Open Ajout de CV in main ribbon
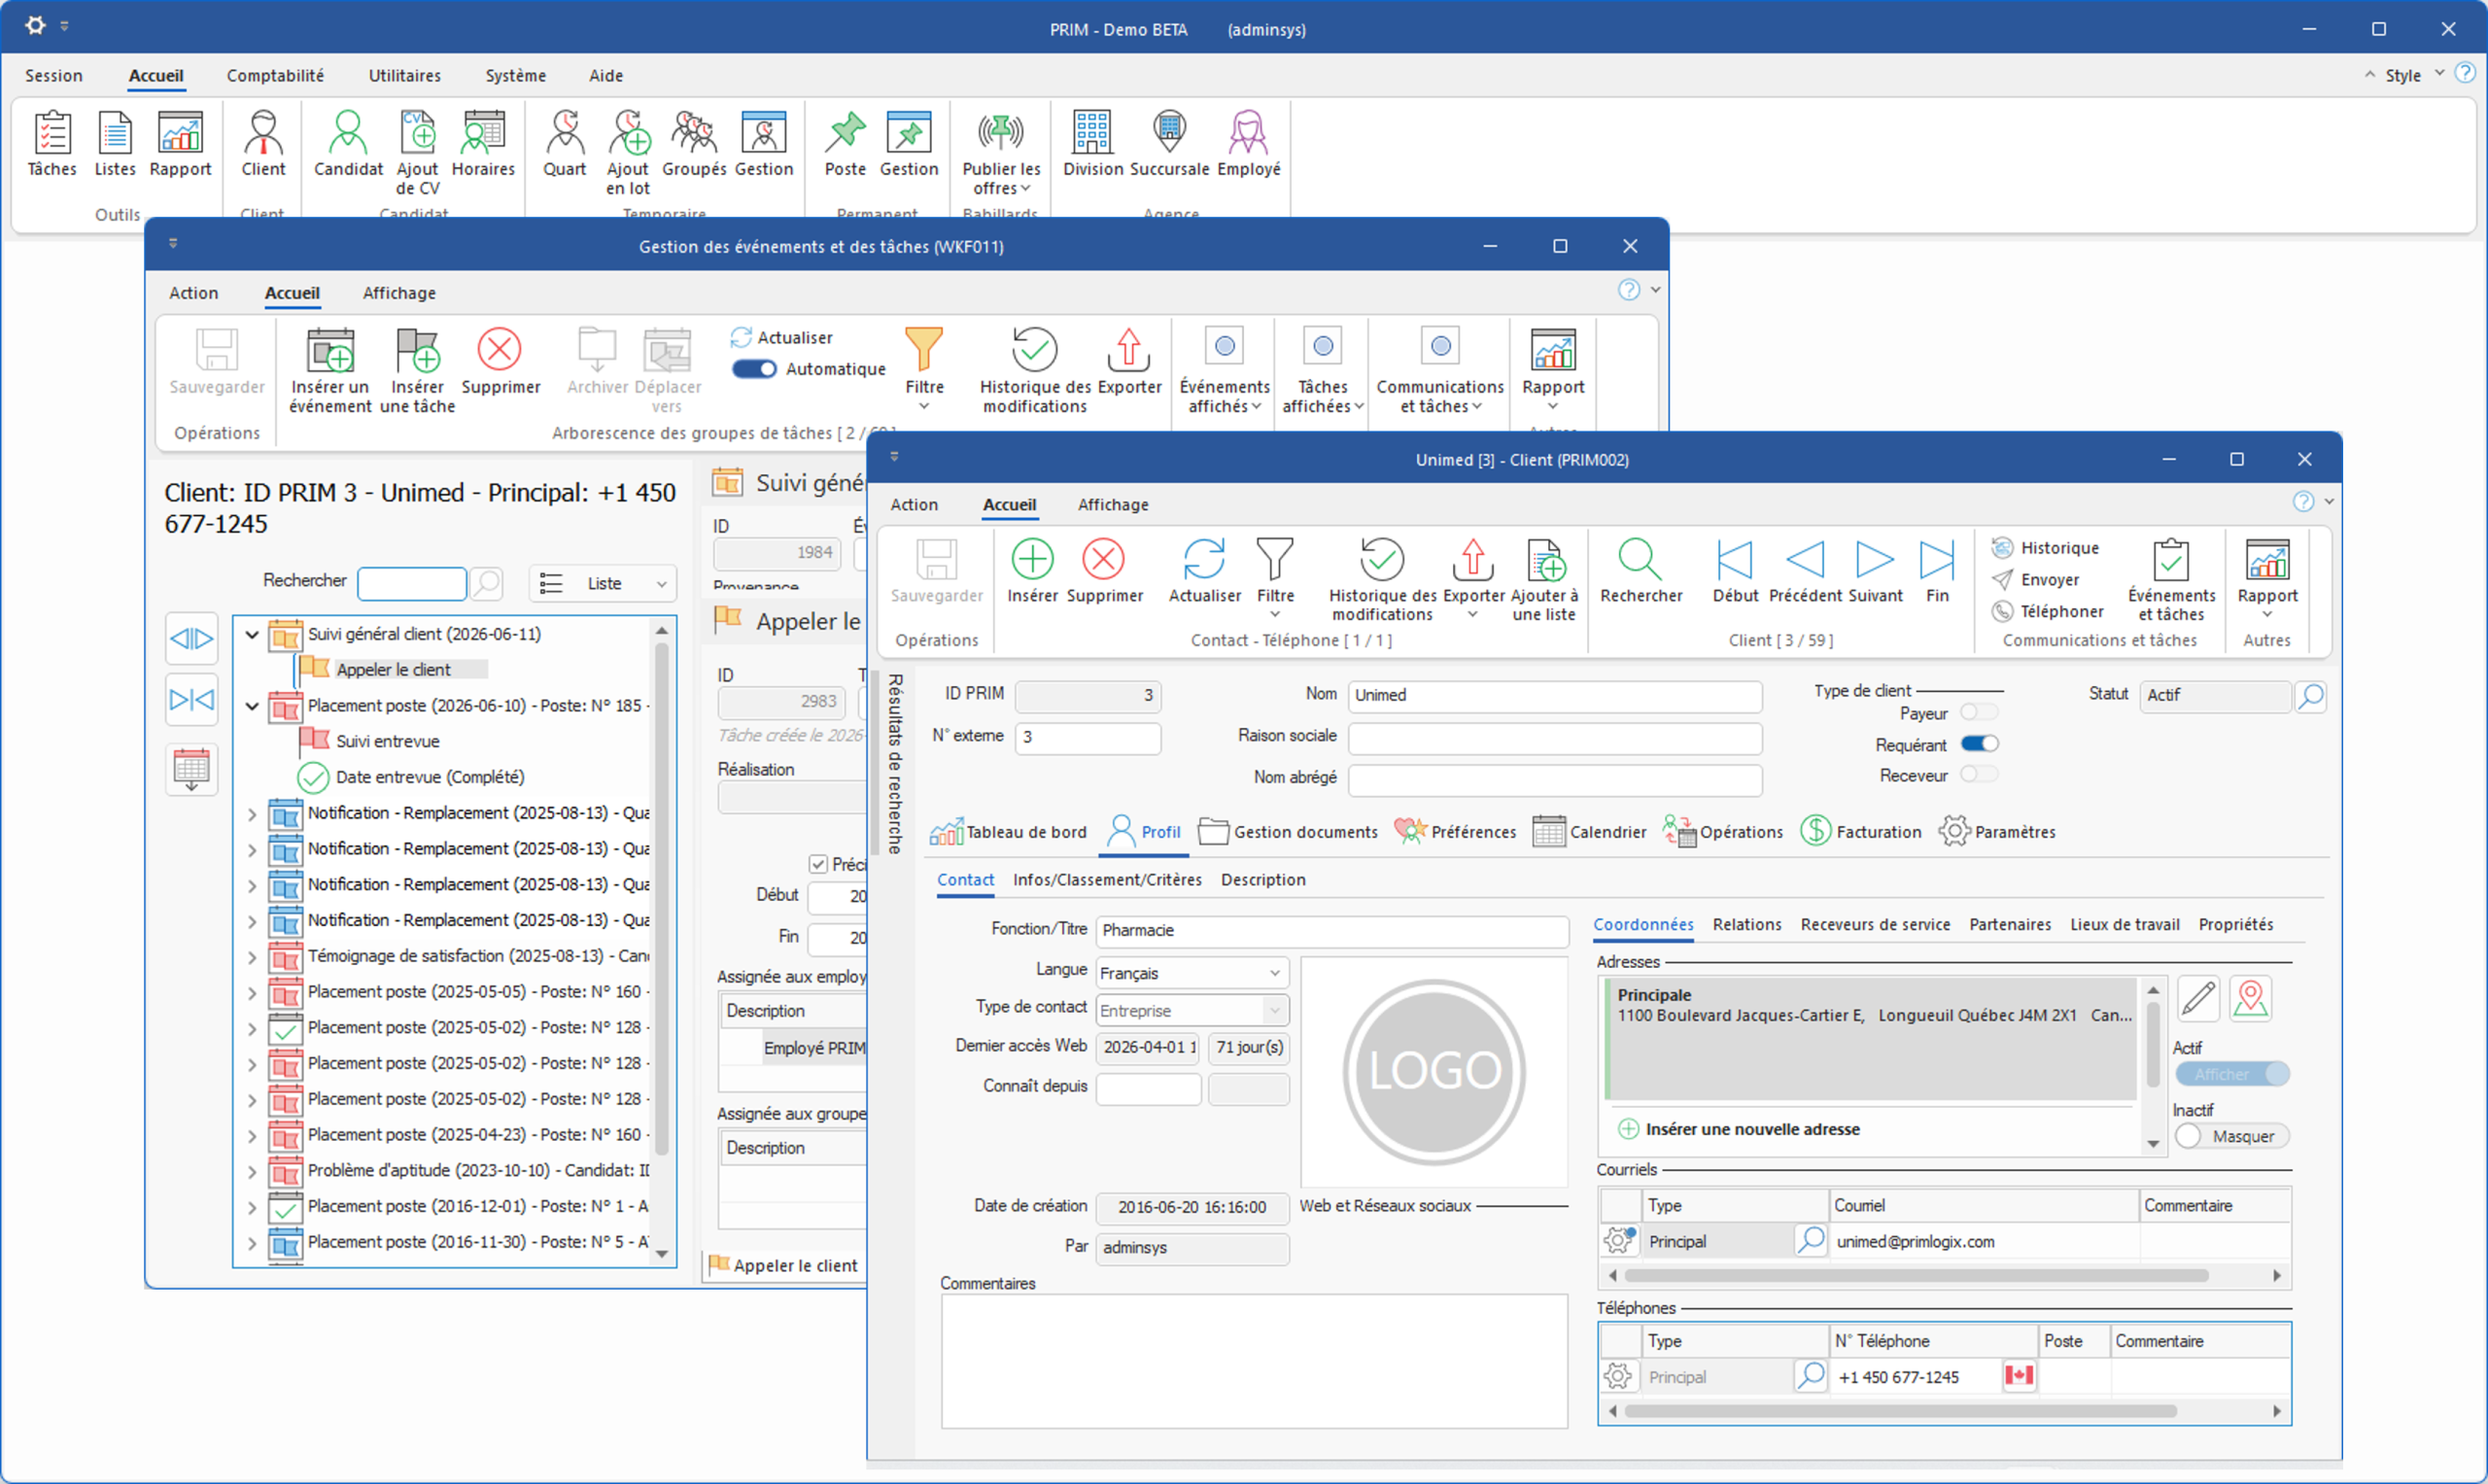The height and width of the screenshot is (1484, 2488). pos(417,153)
